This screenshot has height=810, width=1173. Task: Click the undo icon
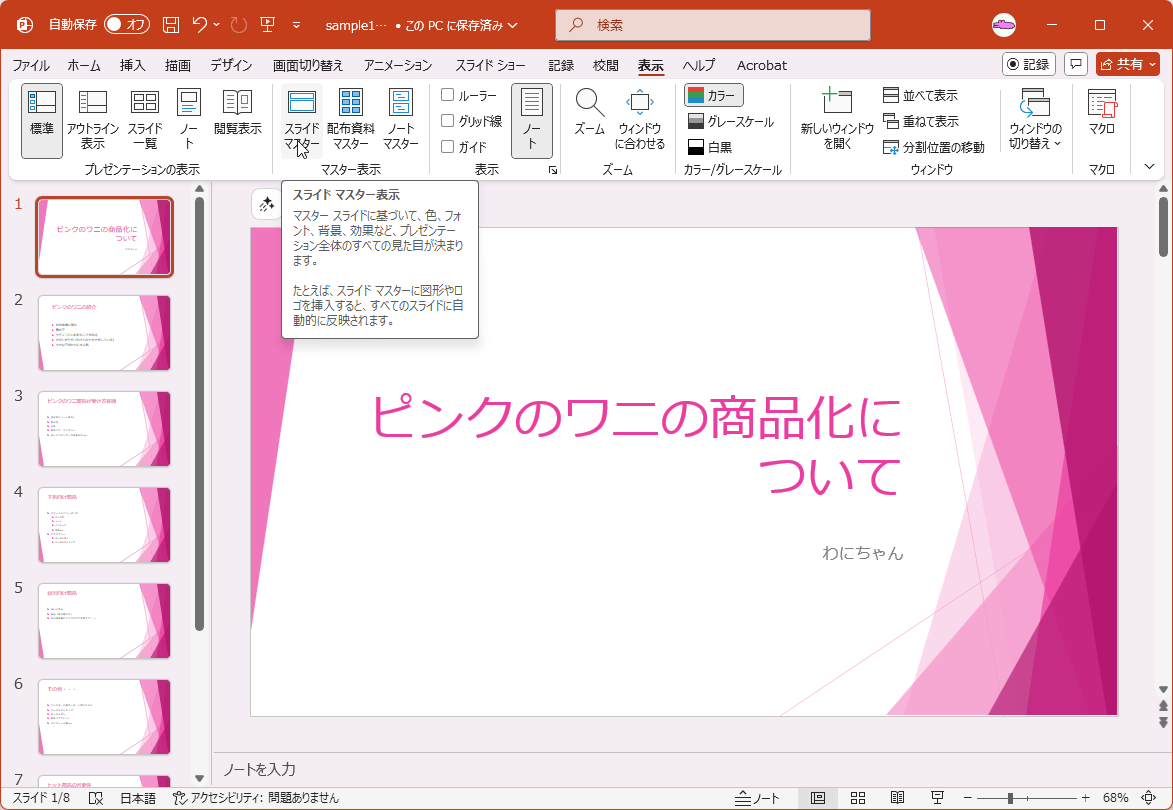point(200,25)
